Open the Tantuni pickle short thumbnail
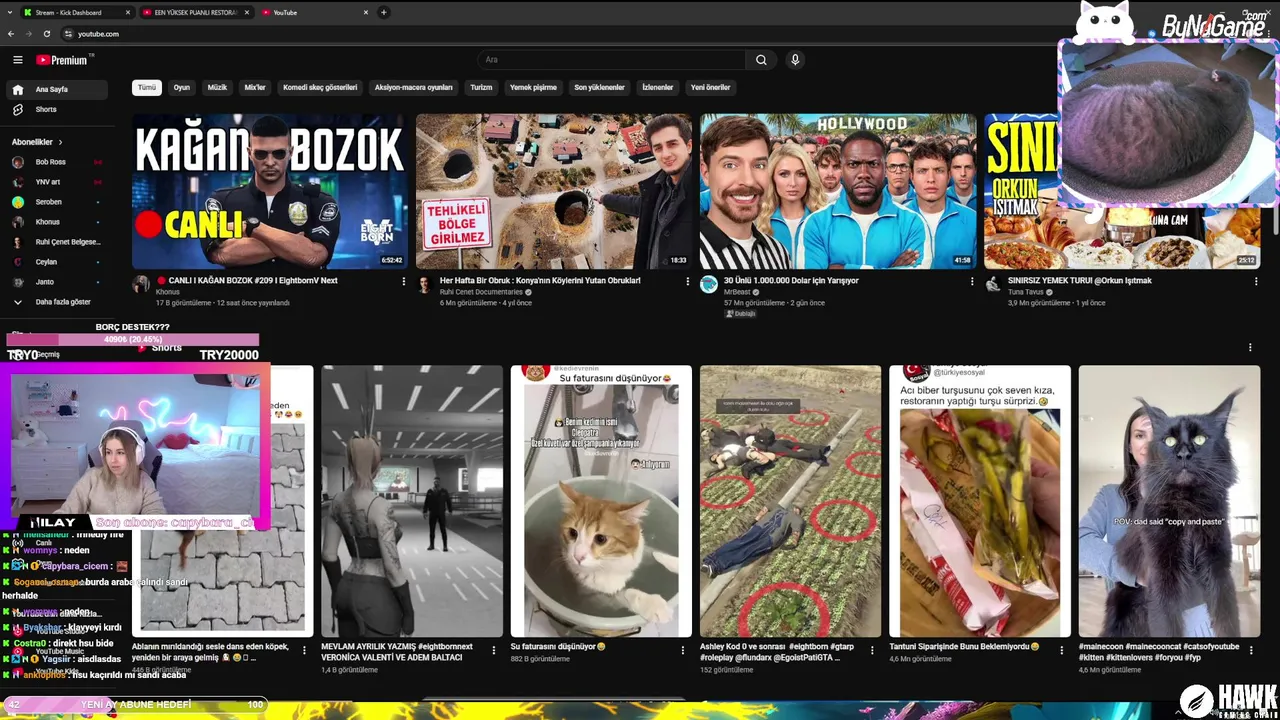This screenshot has height=720, width=1280. point(980,501)
